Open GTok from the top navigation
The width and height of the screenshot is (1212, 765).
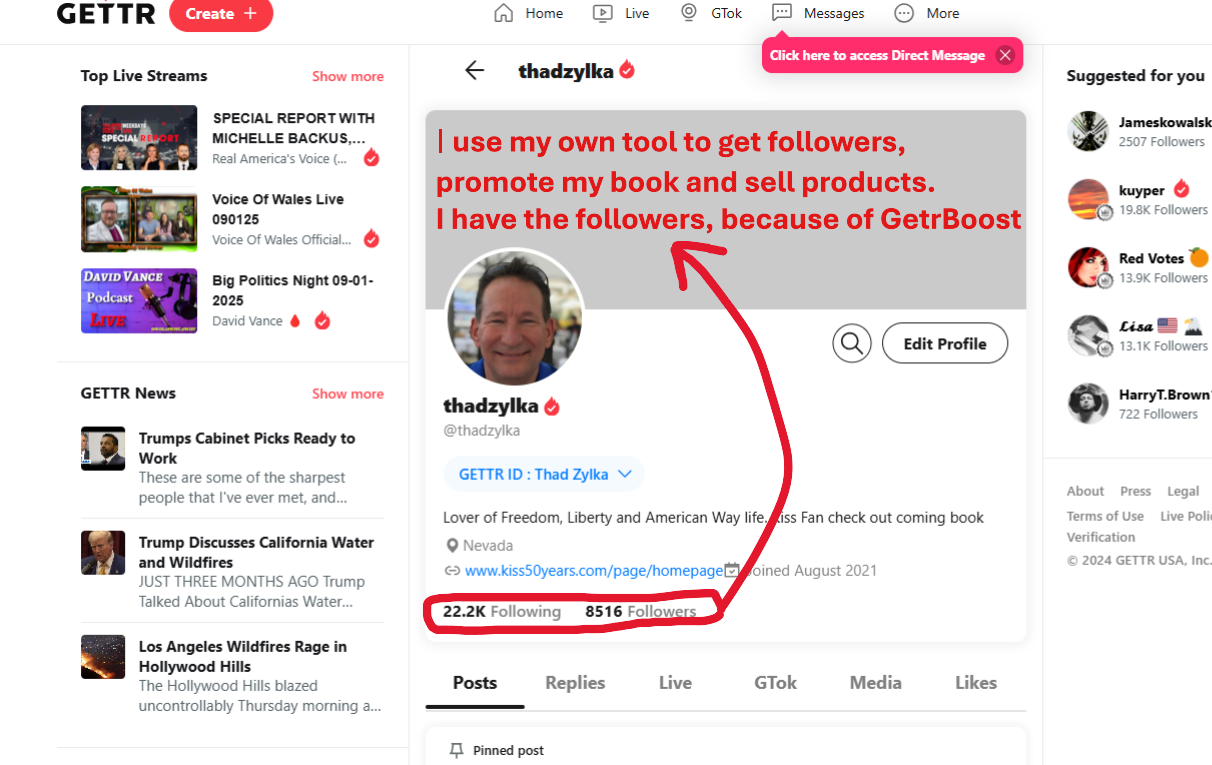click(x=711, y=13)
